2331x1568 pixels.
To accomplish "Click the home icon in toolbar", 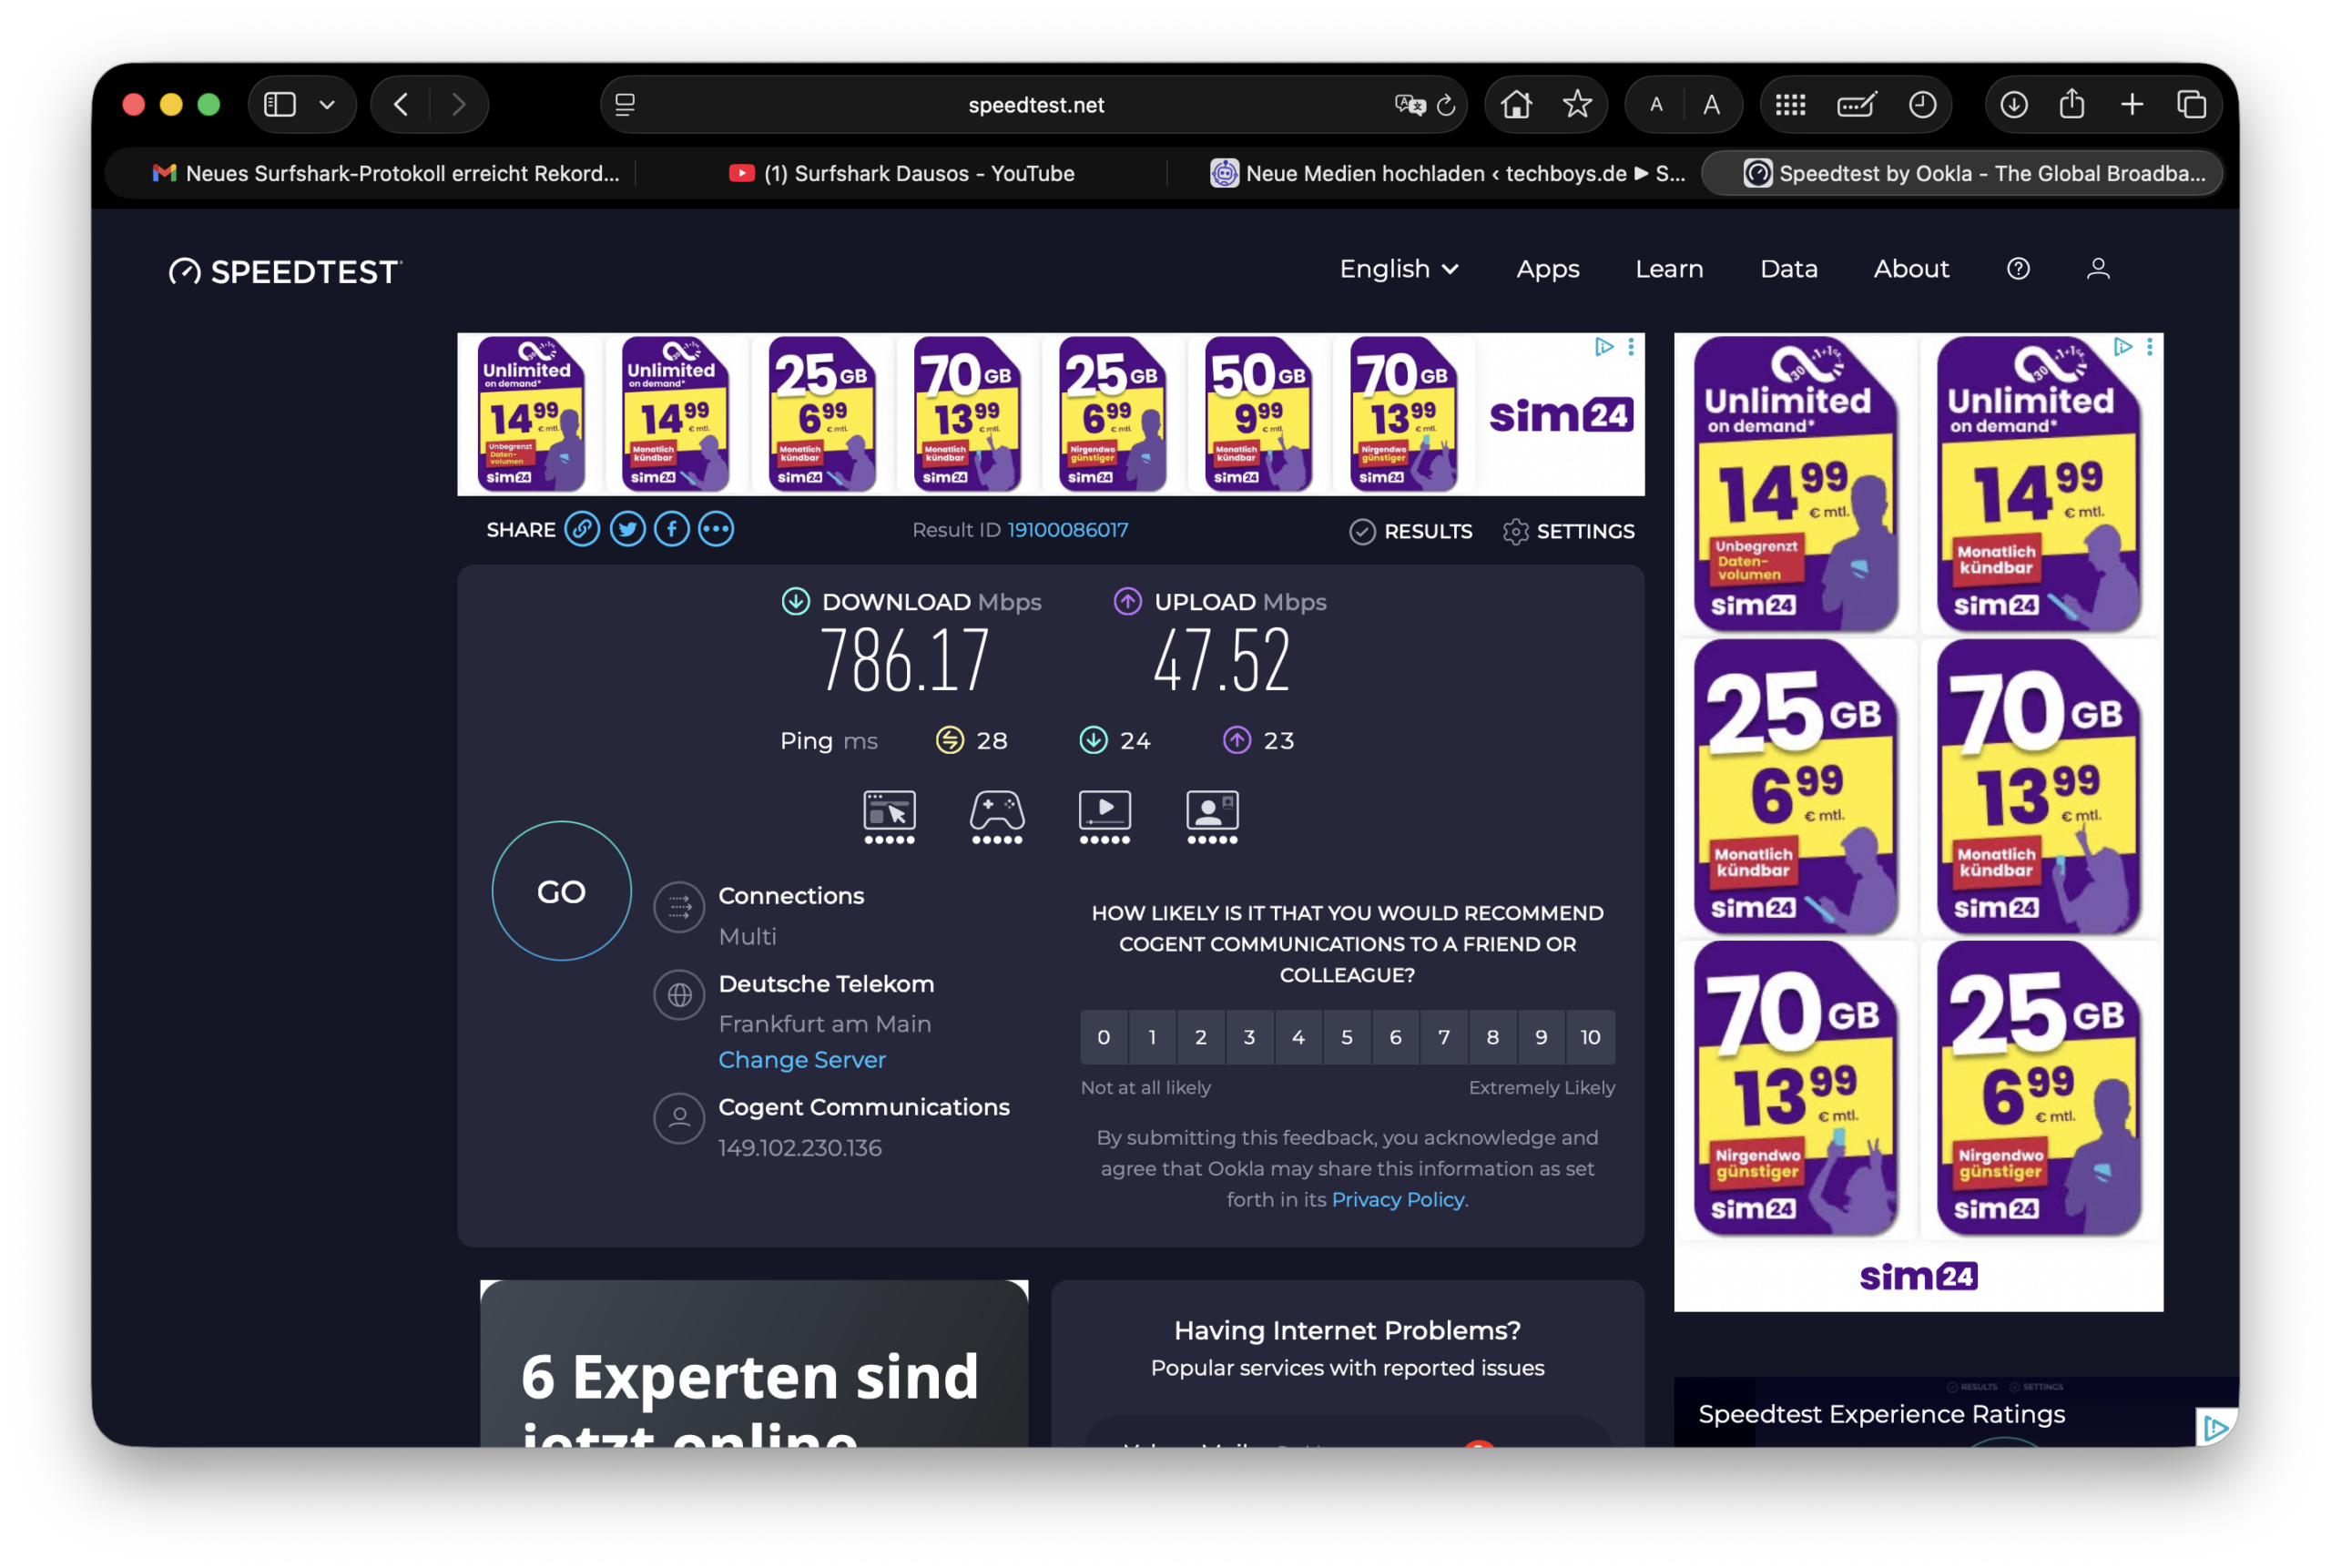I will pyautogui.click(x=1516, y=104).
